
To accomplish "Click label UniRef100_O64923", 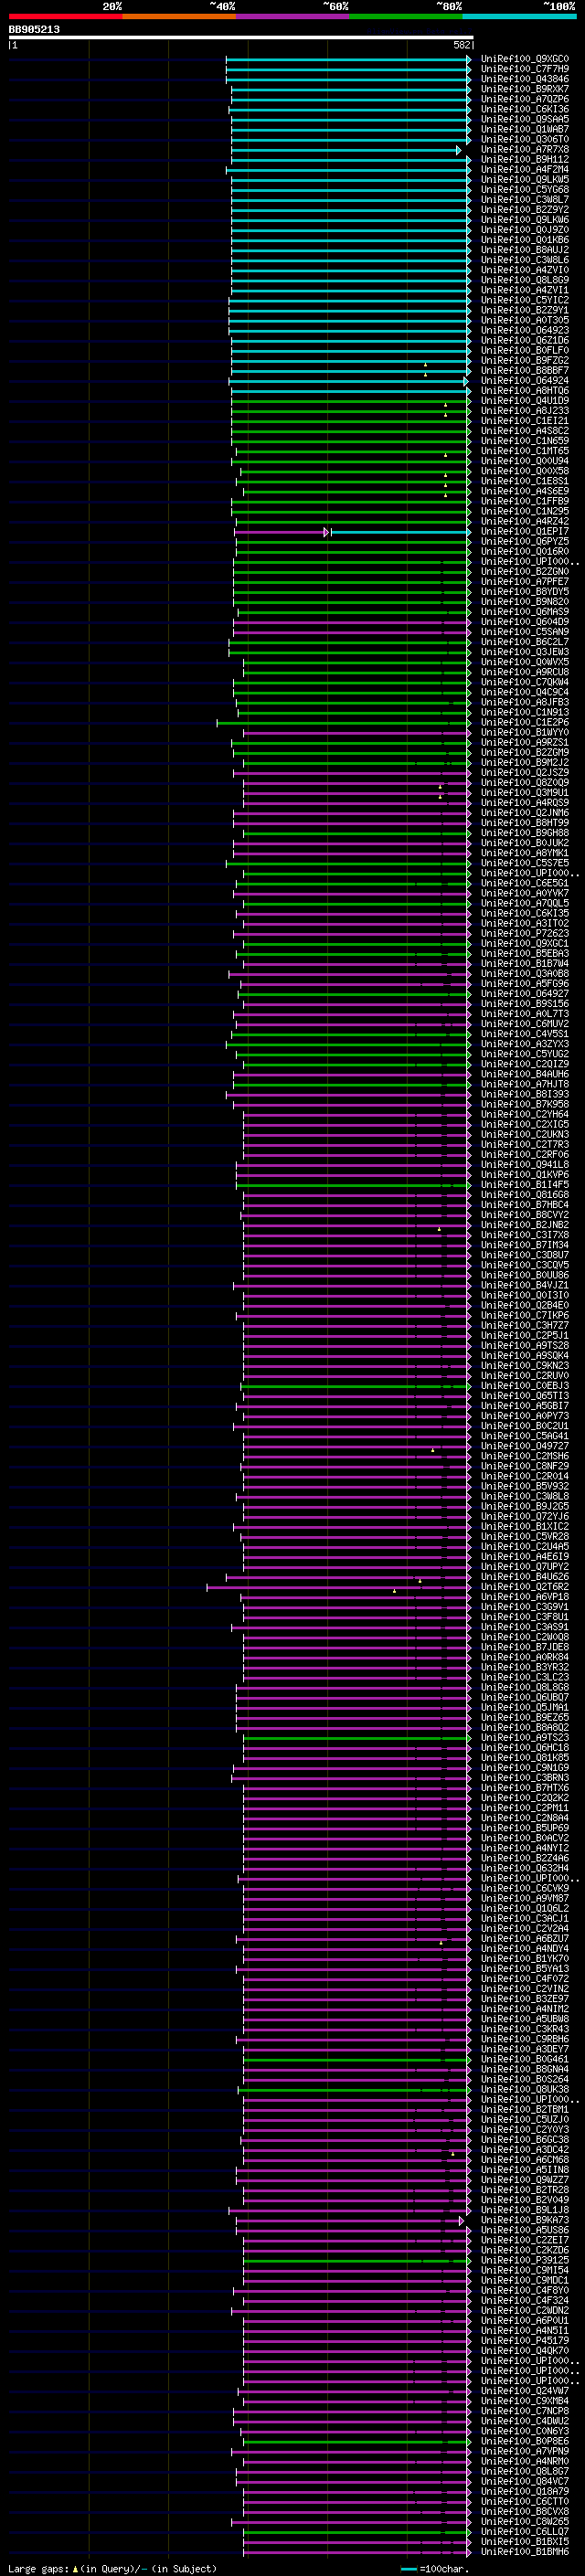I will click(525, 330).
